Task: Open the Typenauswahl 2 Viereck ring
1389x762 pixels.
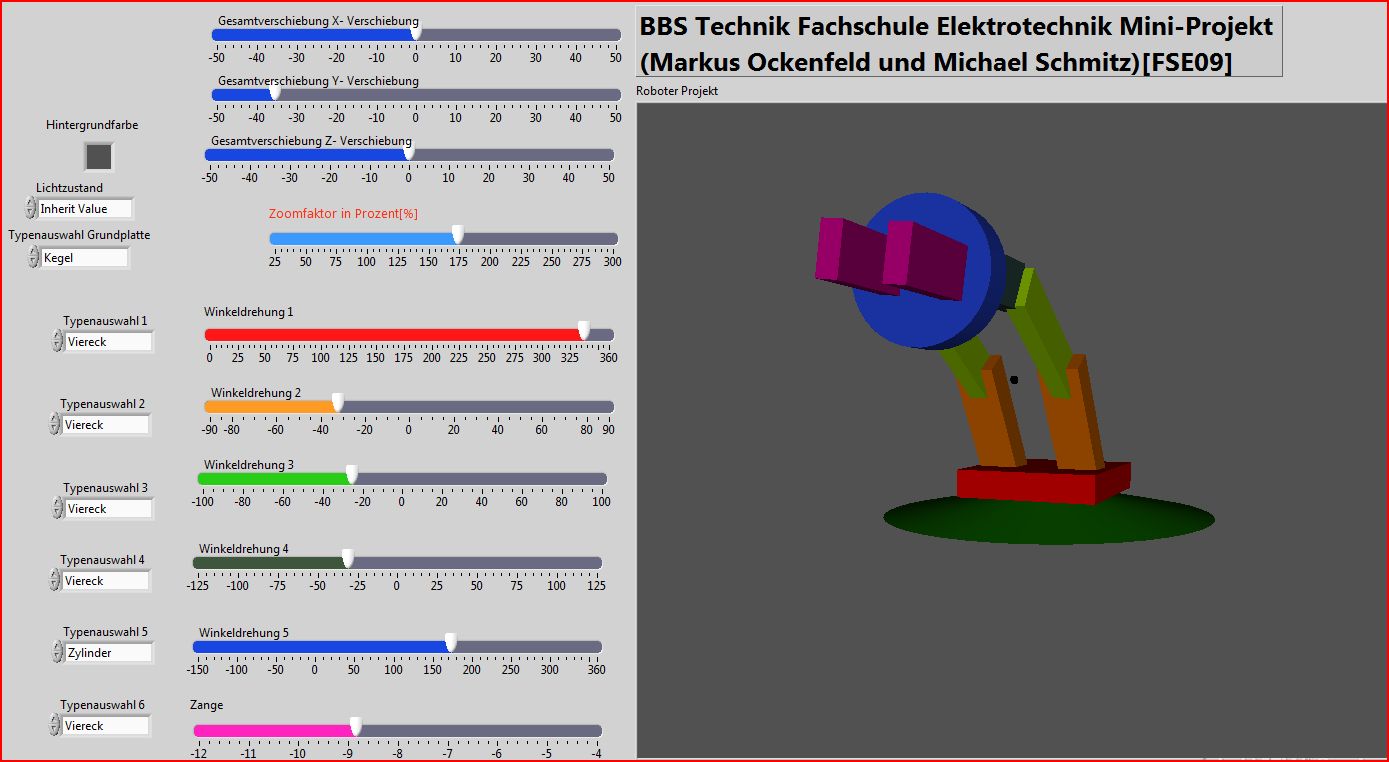Action: coord(106,425)
